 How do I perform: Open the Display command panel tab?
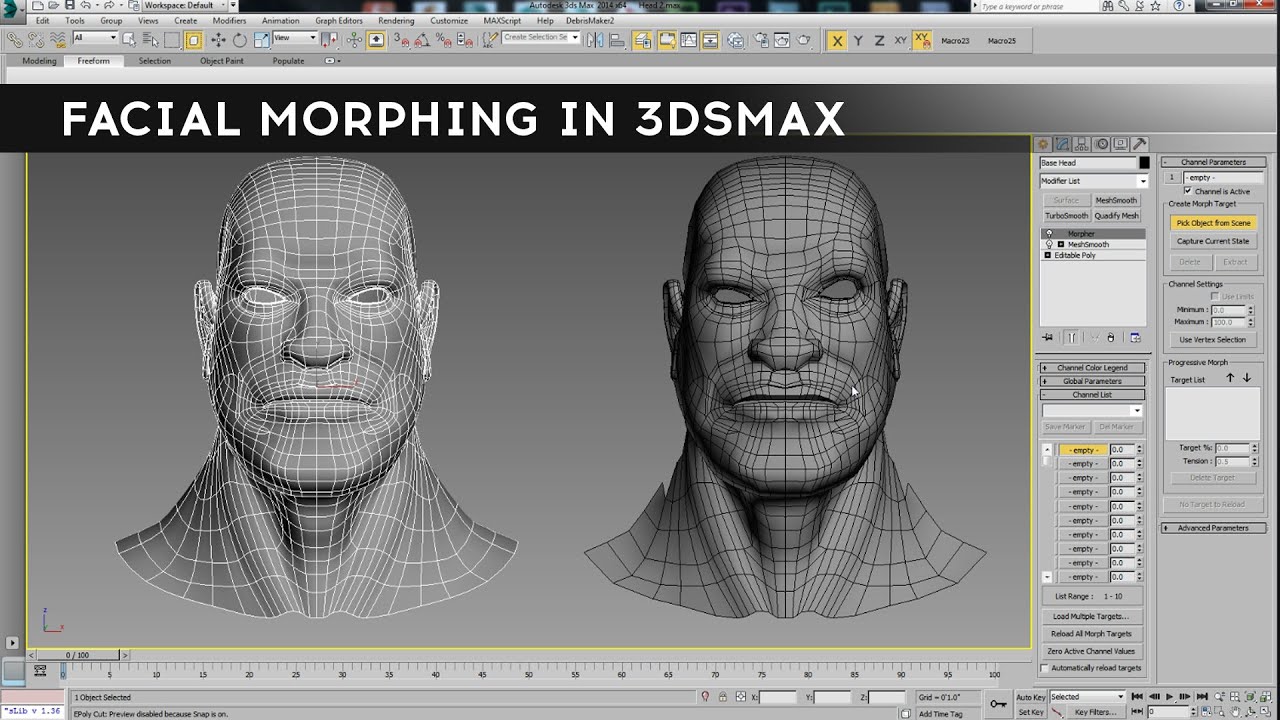pyautogui.click(x=1121, y=144)
